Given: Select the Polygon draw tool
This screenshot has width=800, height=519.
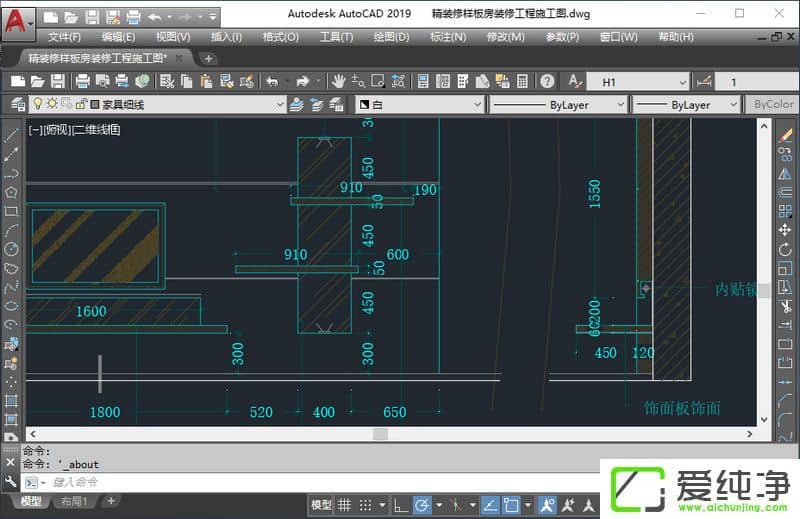Looking at the screenshot, I should (x=11, y=192).
